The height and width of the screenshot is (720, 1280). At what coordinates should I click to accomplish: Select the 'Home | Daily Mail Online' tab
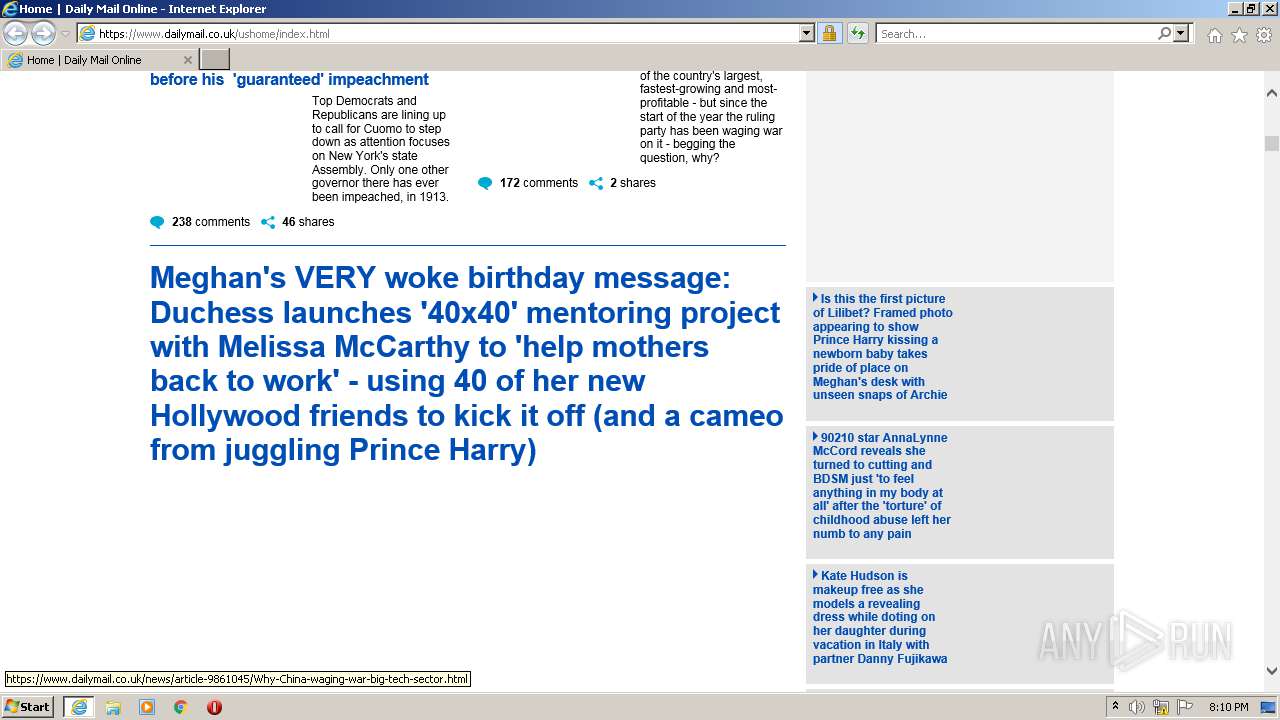pos(98,60)
